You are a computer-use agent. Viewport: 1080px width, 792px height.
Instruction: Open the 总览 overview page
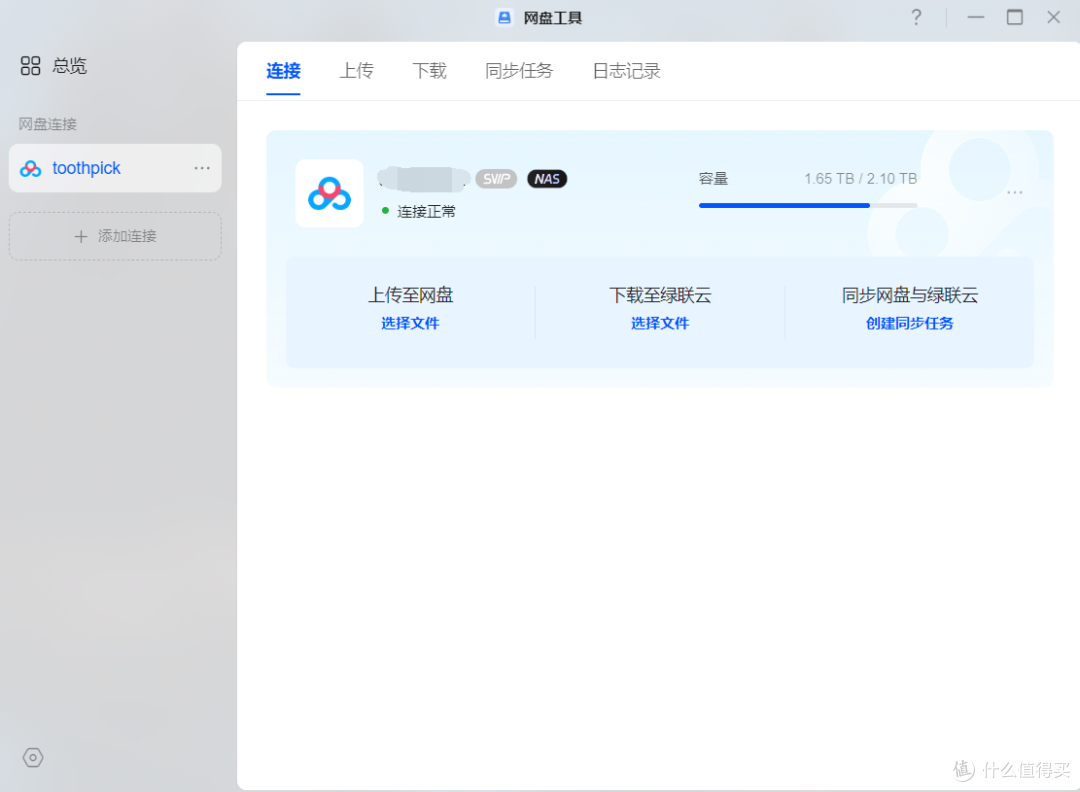(x=54, y=66)
